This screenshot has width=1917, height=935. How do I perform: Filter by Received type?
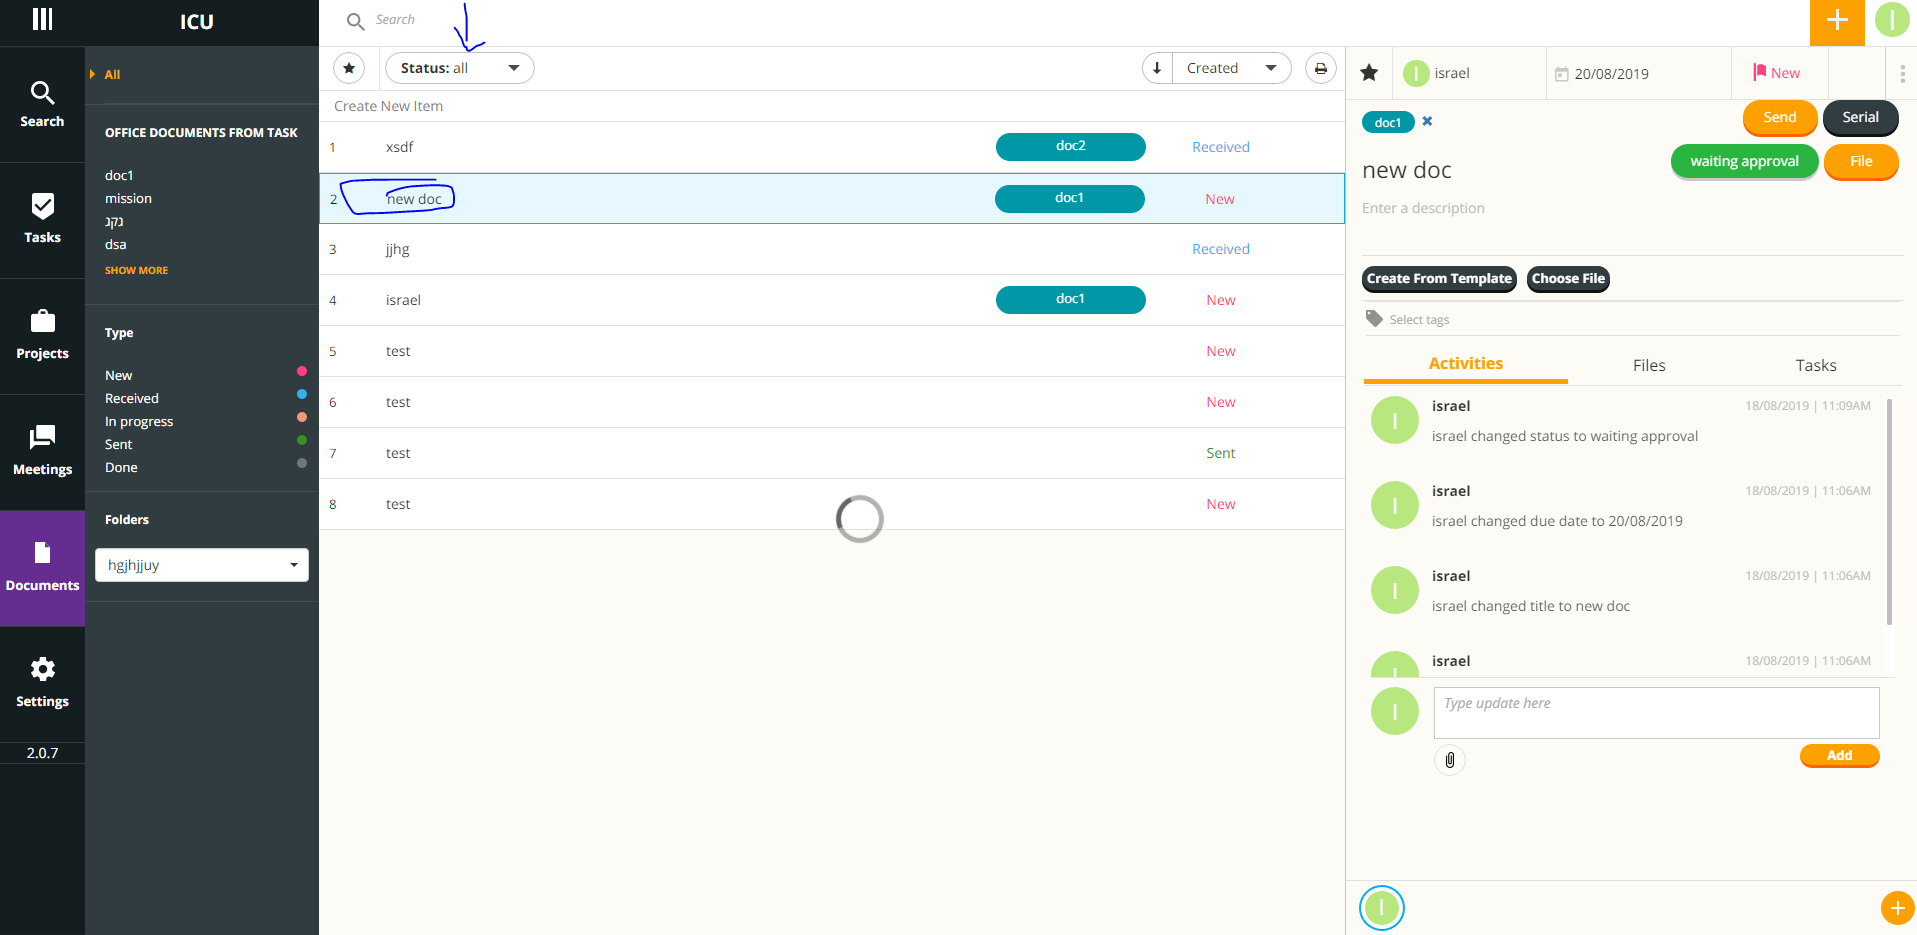(131, 398)
